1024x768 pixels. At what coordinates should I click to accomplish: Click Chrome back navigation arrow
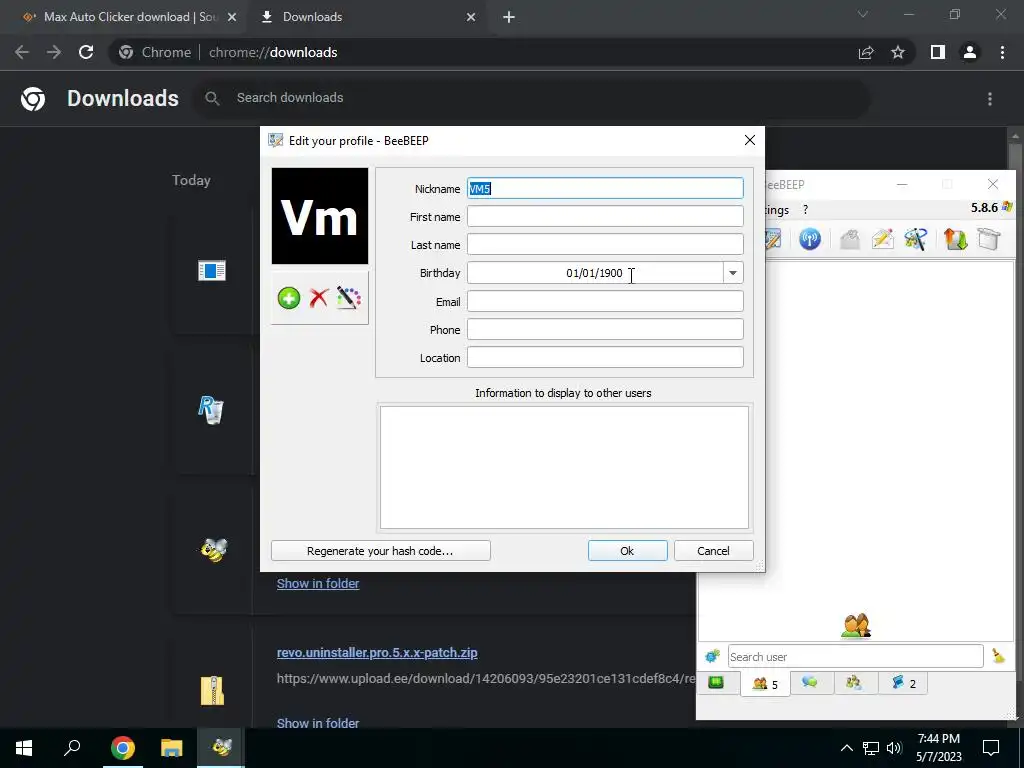coord(22,52)
